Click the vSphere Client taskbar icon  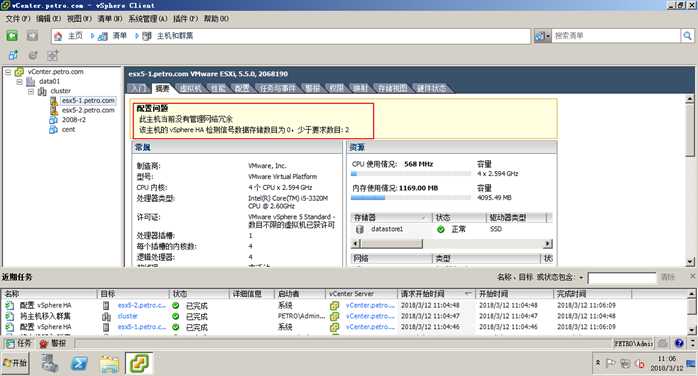pyautogui.click(x=139, y=363)
